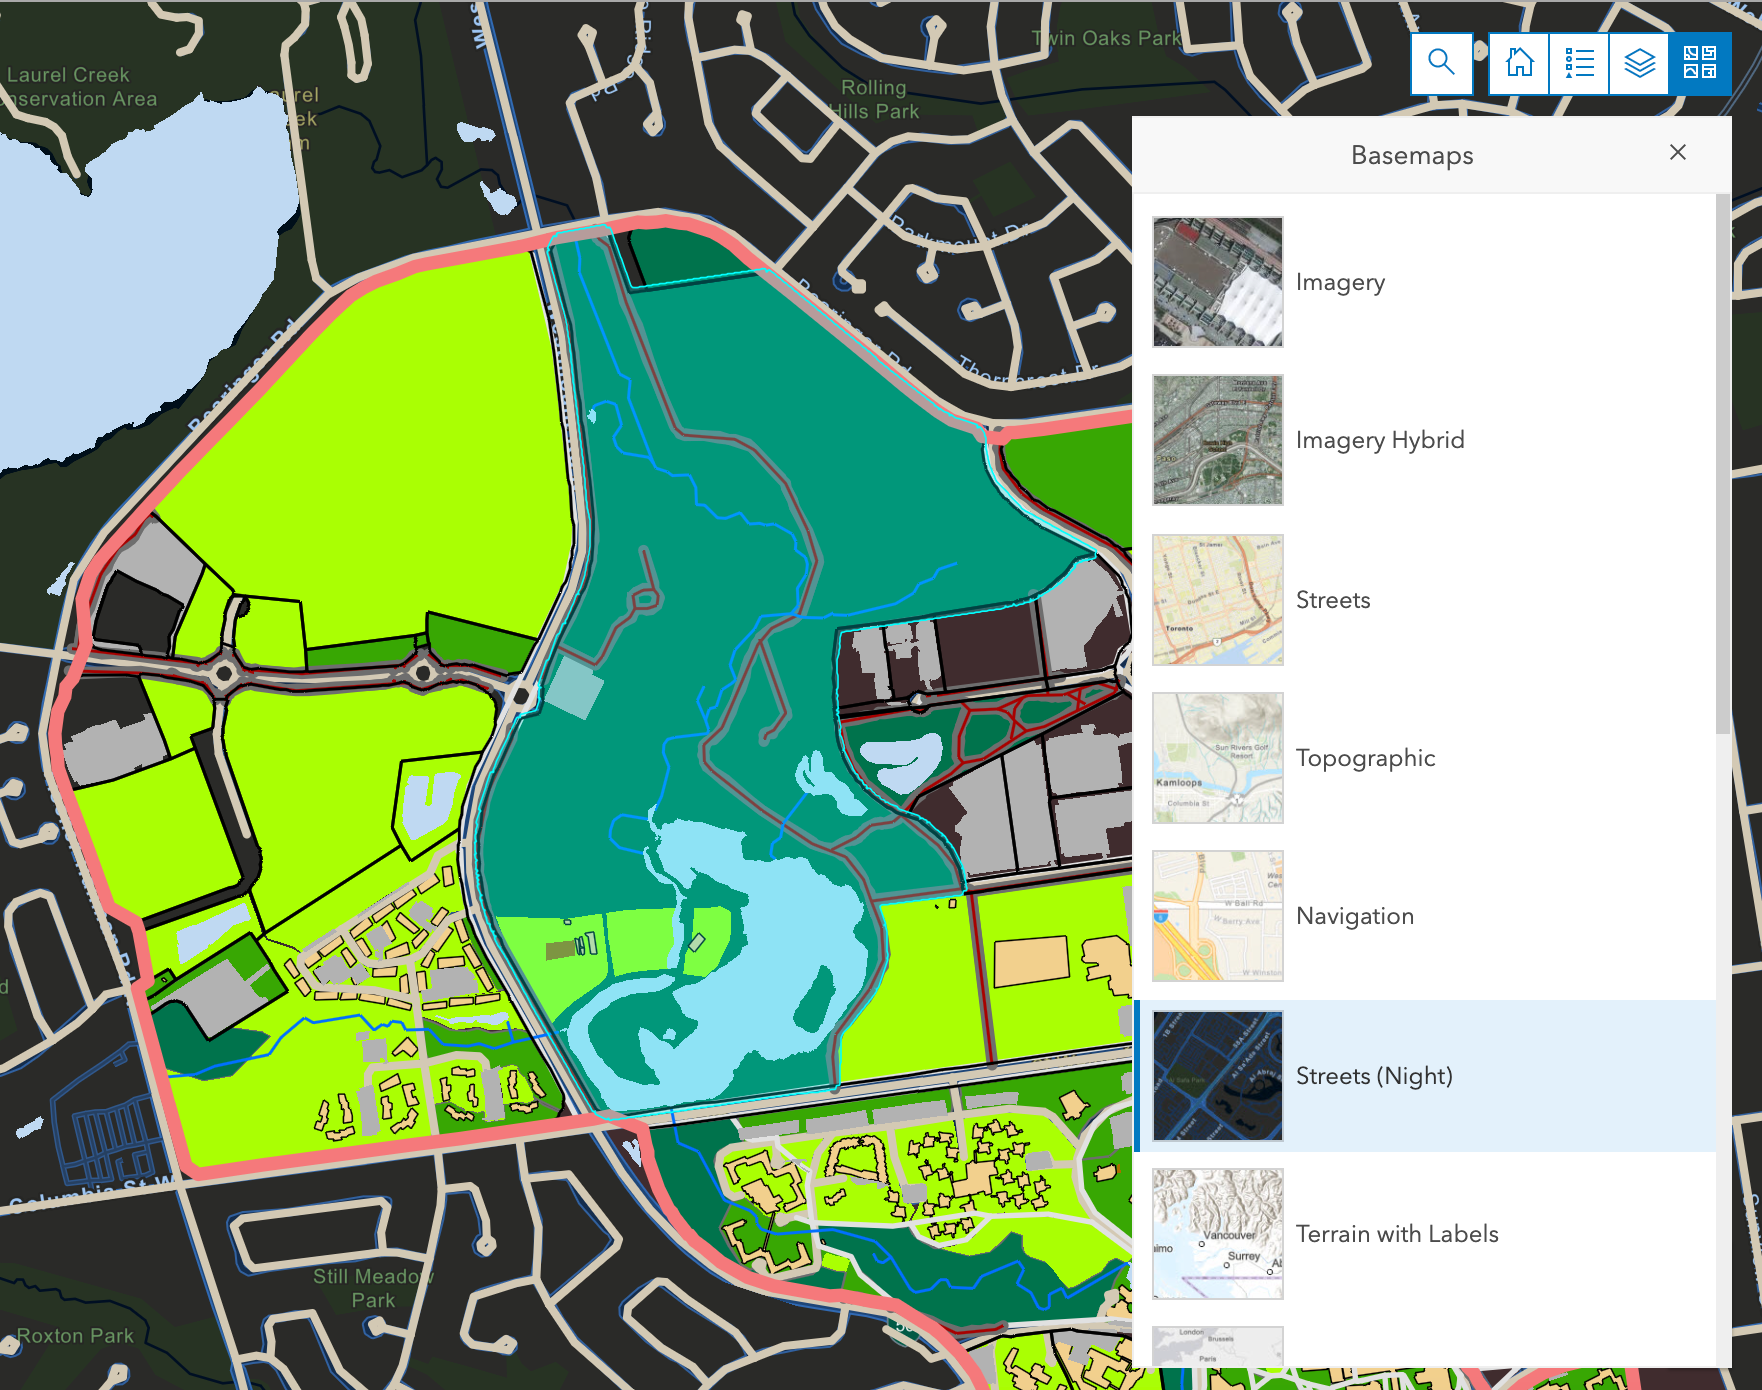Click the Streets (Night) basemap thumbnail
1762x1390 pixels.
(x=1217, y=1075)
